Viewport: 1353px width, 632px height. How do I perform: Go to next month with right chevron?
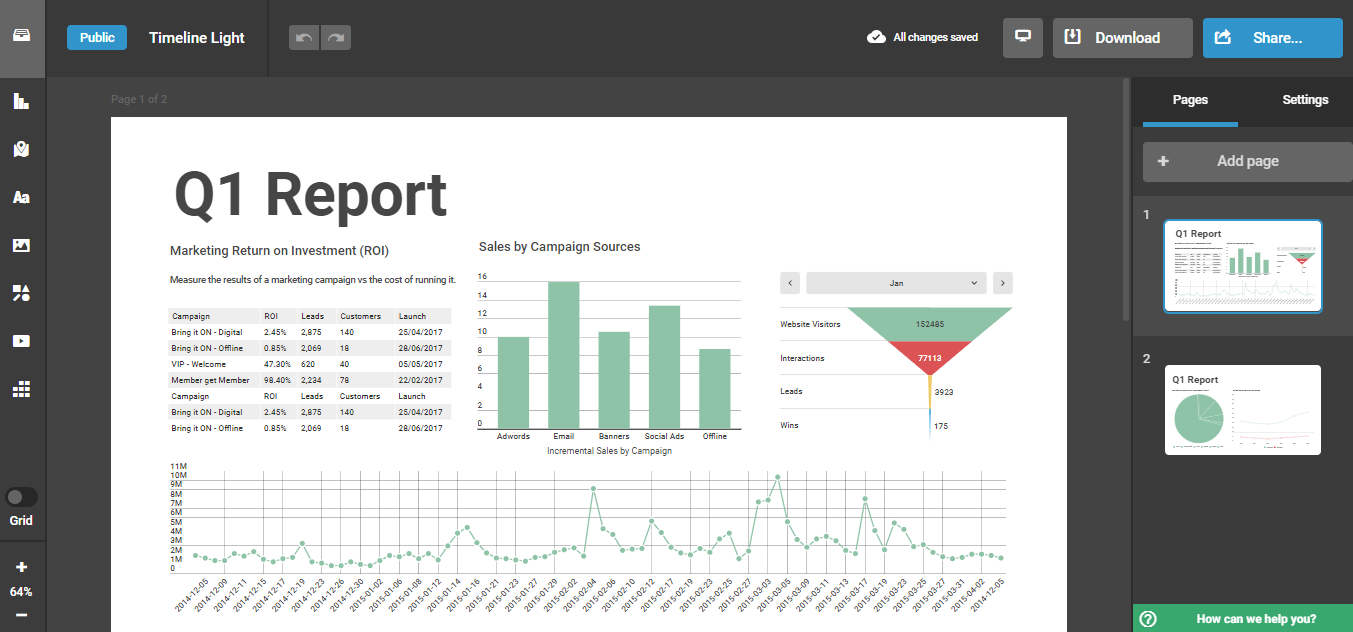click(1003, 283)
